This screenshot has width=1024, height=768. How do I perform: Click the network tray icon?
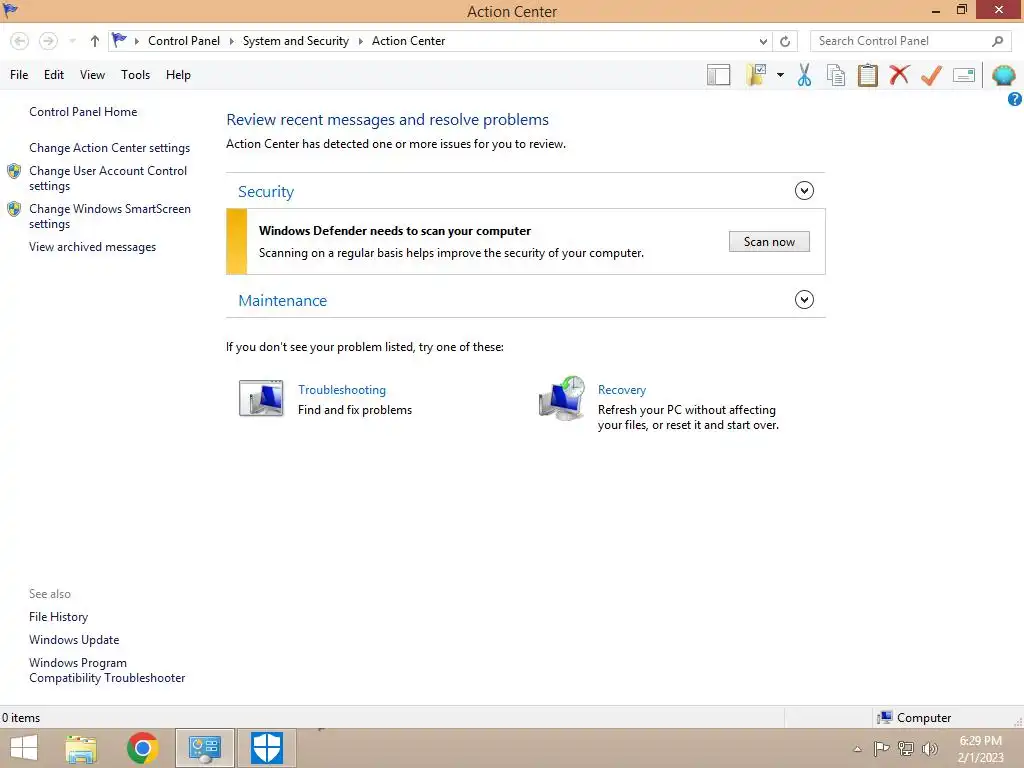coord(906,748)
